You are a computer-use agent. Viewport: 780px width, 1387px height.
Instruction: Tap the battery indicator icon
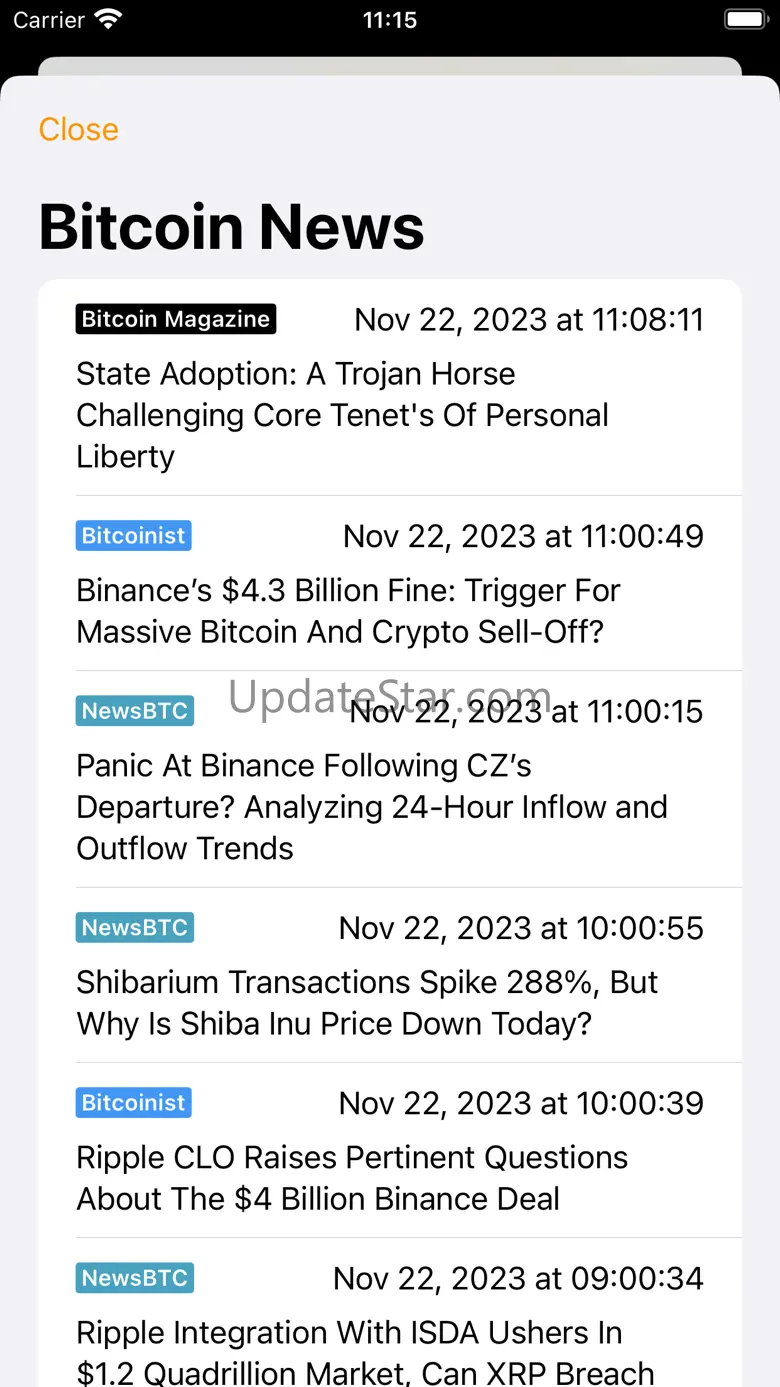(x=745, y=20)
